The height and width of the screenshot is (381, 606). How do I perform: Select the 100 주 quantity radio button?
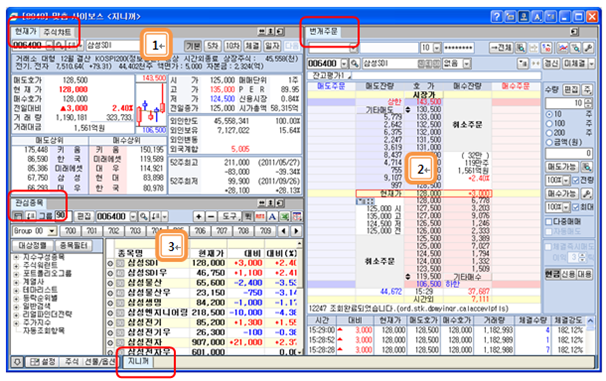(549, 124)
